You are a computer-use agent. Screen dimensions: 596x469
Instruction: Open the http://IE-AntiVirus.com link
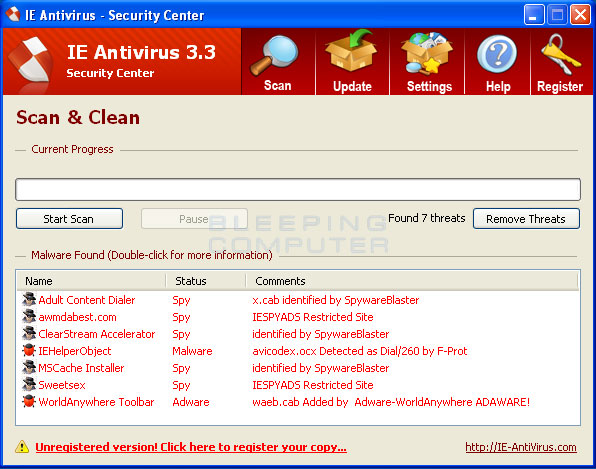[x=521, y=447]
